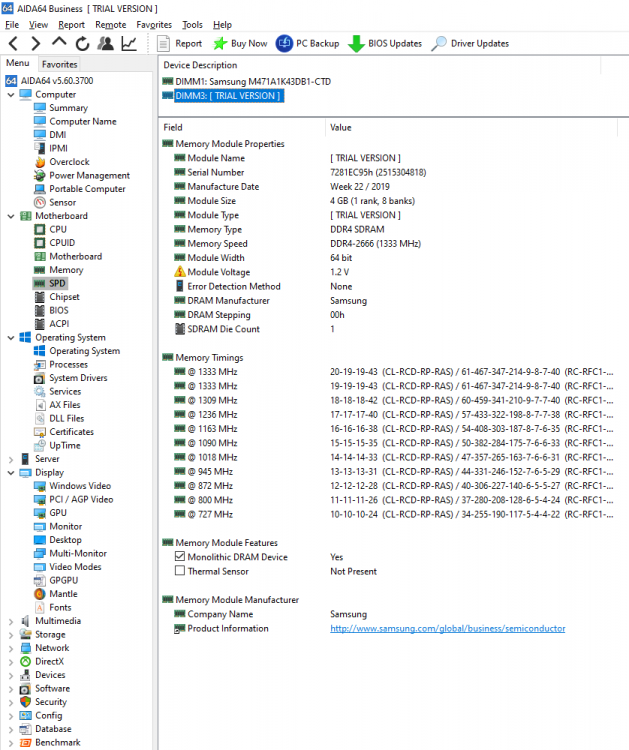Open the Report menu

pyautogui.click(x=71, y=24)
